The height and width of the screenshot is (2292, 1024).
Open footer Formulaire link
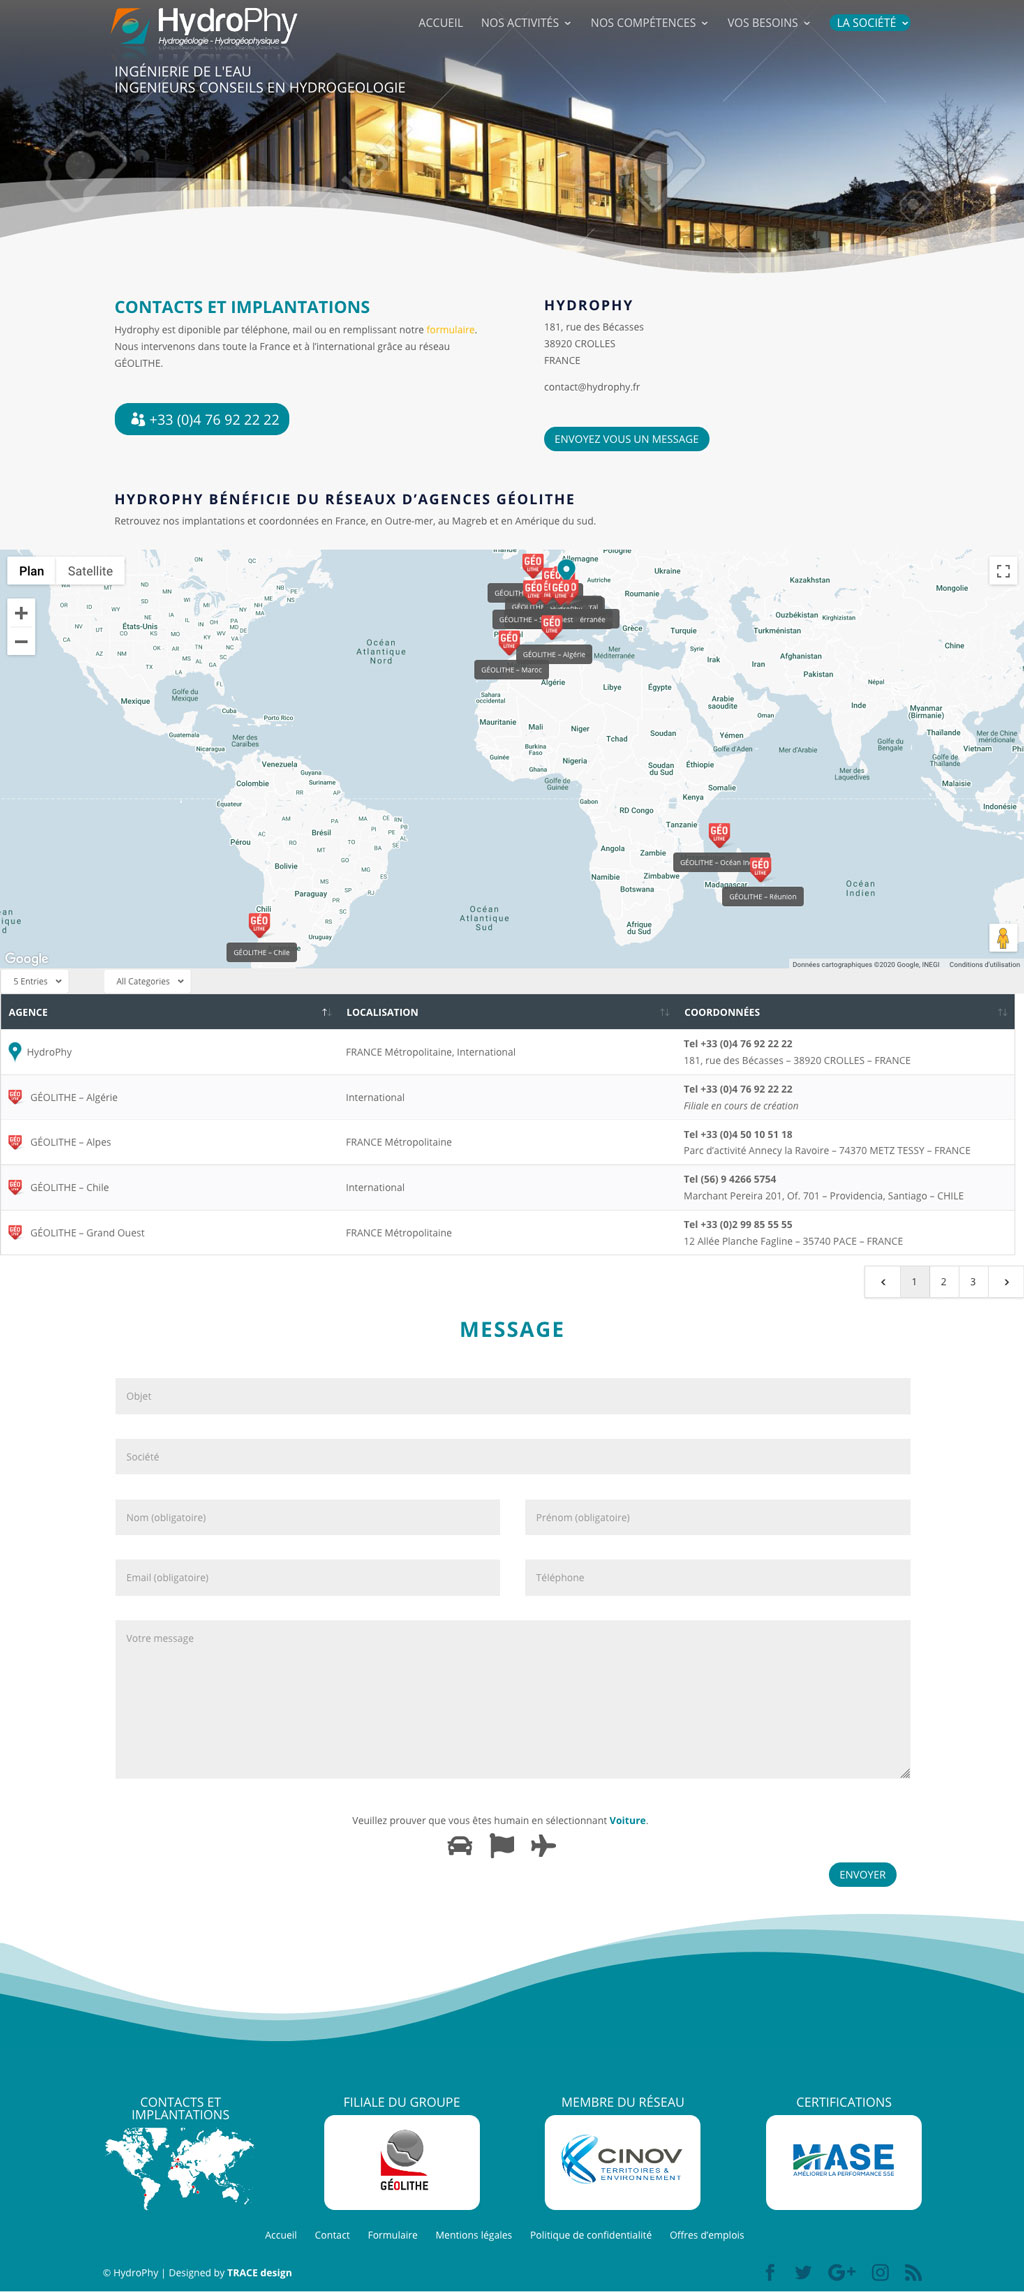[x=392, y=2235]
